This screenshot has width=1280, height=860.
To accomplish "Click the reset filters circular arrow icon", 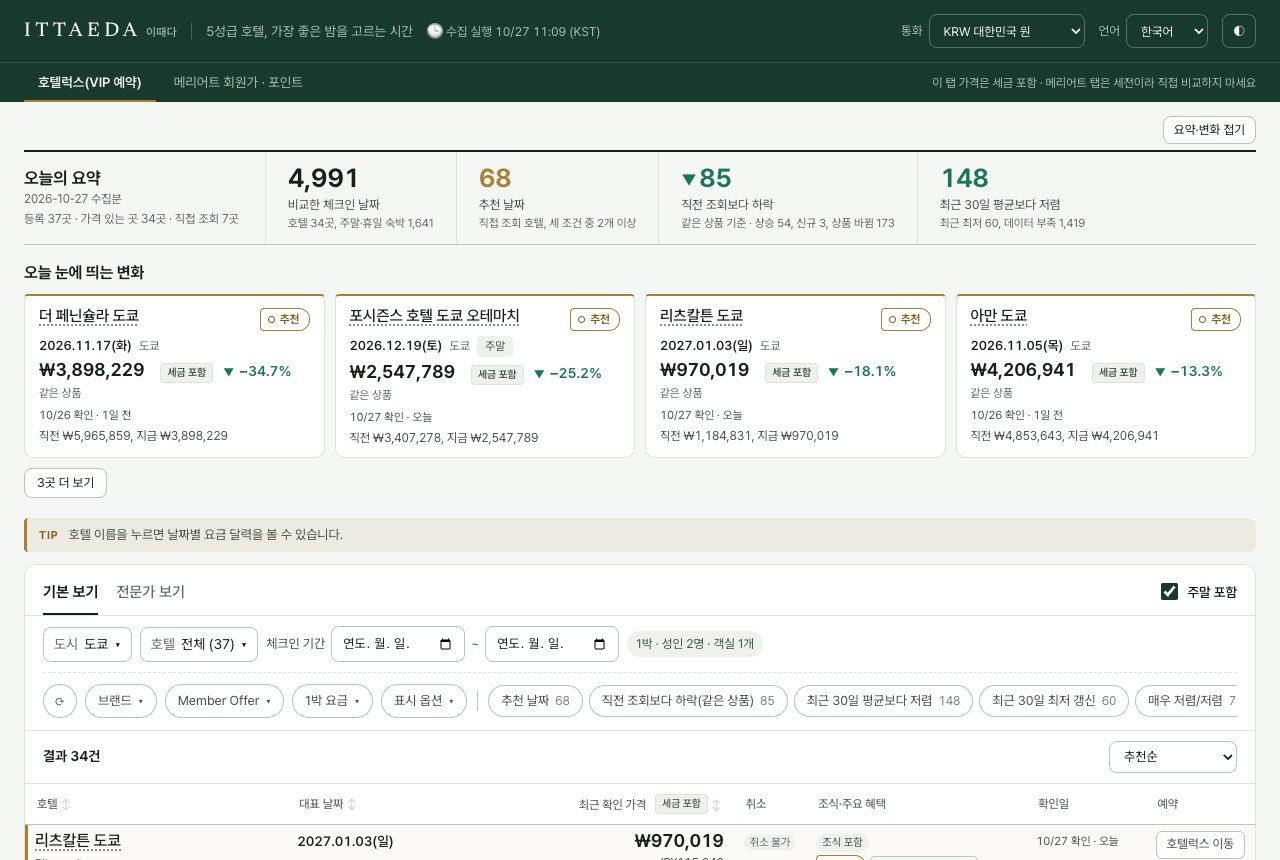I will pyautogui.click(x=60, y=701).
